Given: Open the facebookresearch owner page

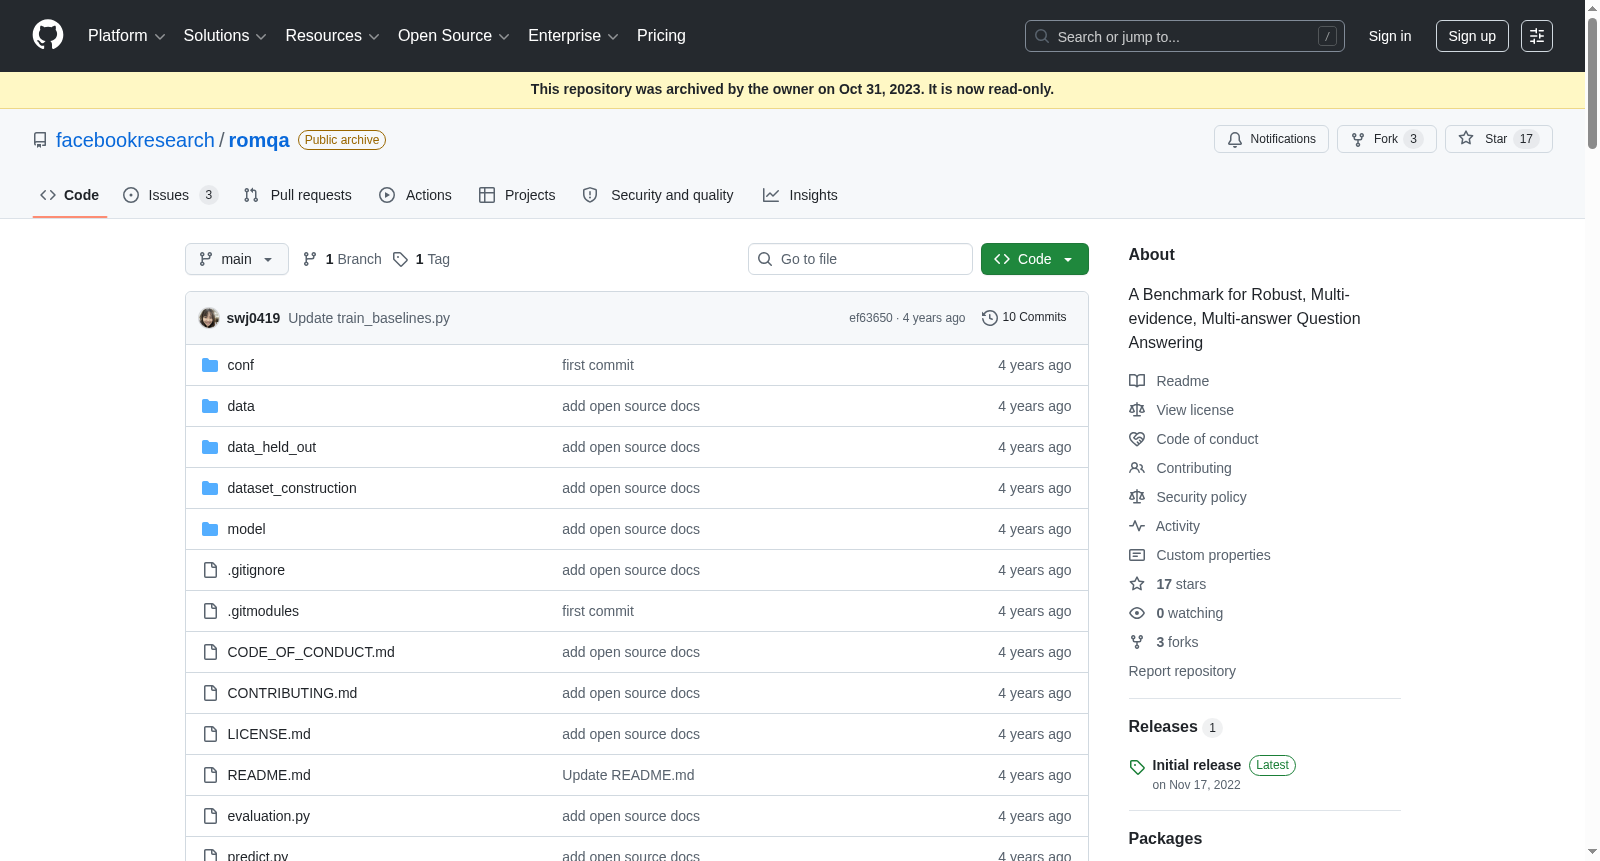Looking at the screenshot, I should pos(135,140).
